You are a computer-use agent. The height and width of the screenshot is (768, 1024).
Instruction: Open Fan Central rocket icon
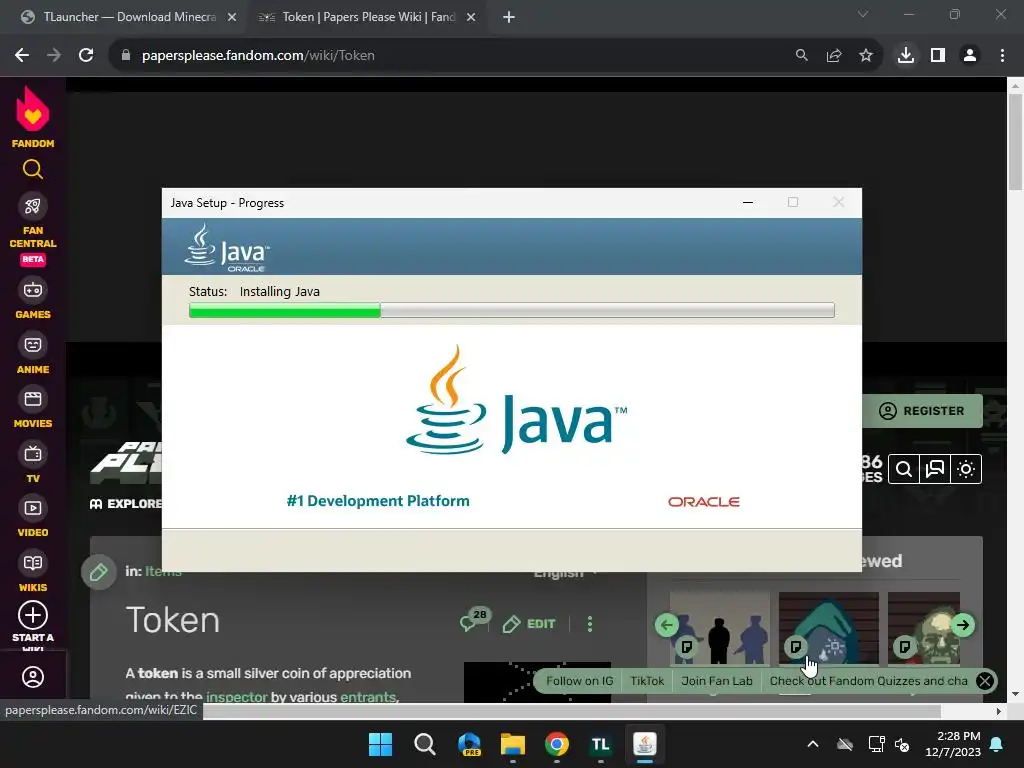click(x=33, y=206)
